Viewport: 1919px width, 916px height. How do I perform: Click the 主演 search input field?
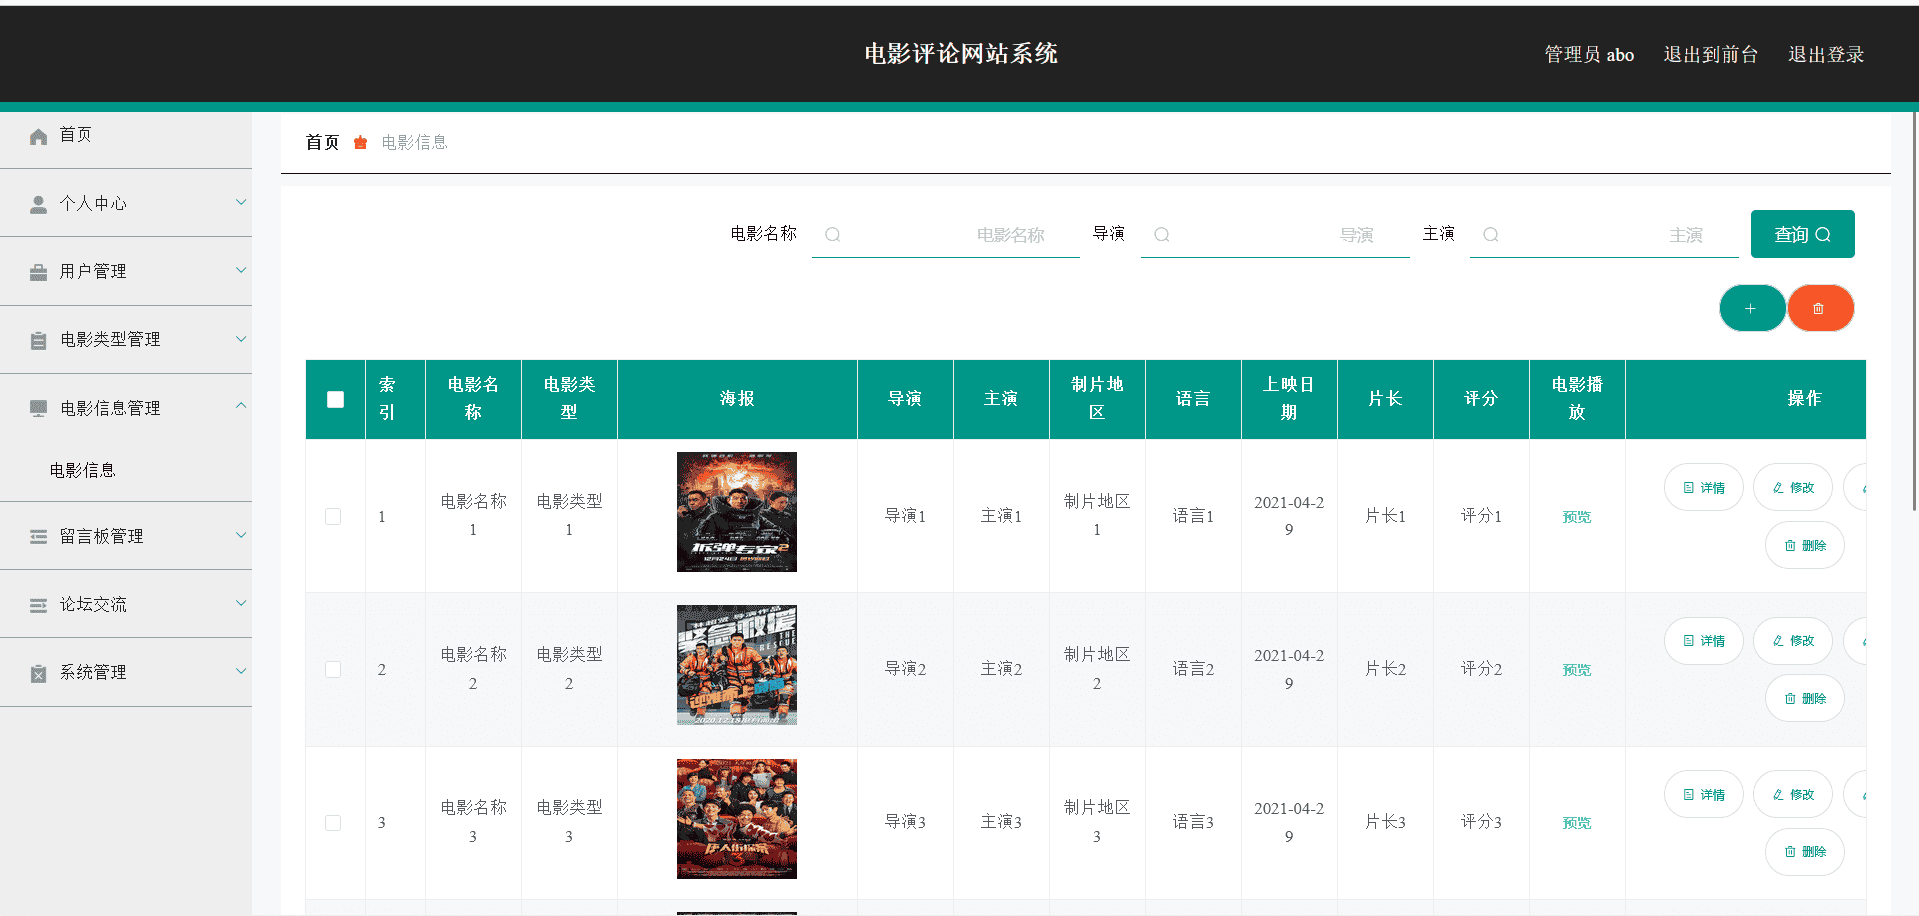point(1604,235)
